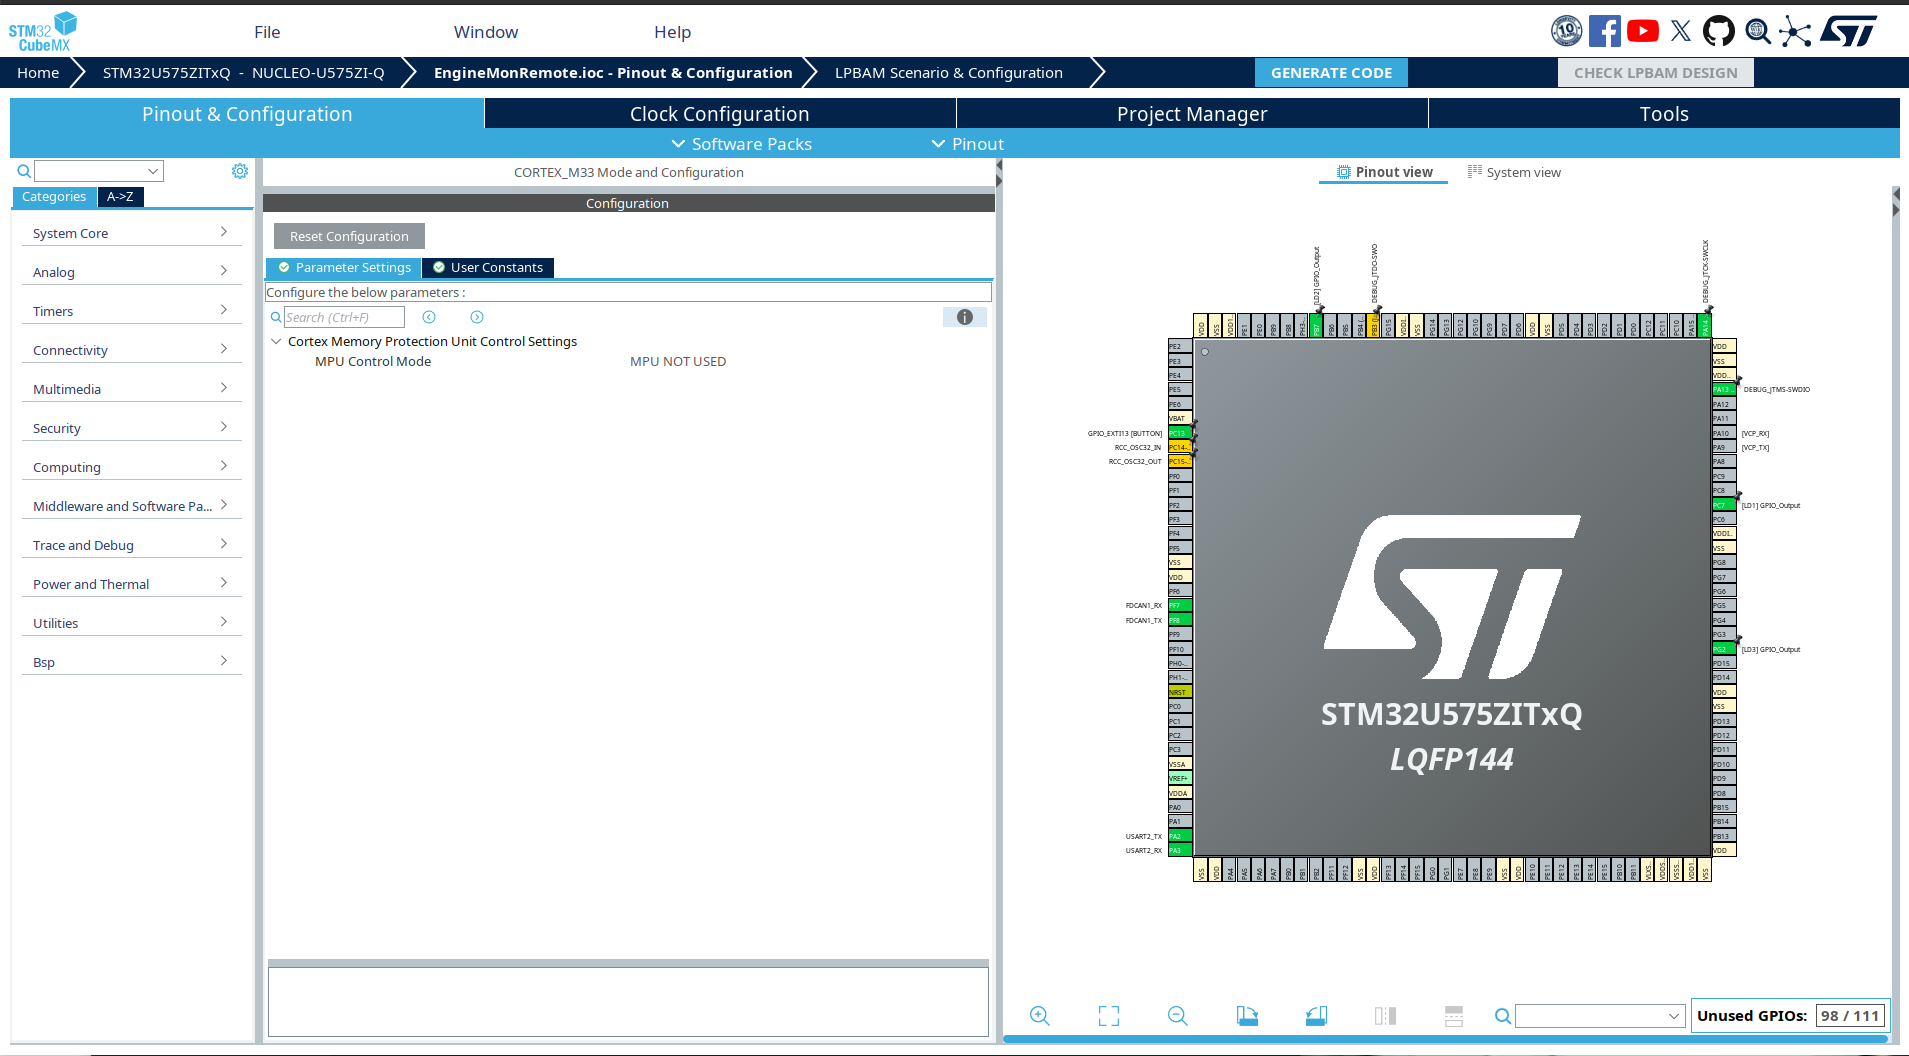Open the YouTube channel icon
This screenshot has height=1056, width=1909.
[x=1643, y=31]
